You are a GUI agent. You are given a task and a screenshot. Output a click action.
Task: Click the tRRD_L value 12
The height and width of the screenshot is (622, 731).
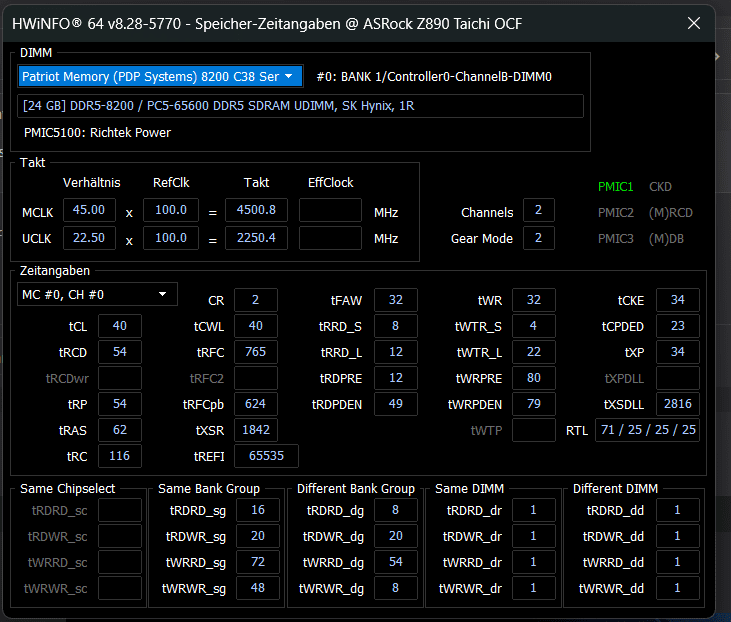tap(396, 352)
